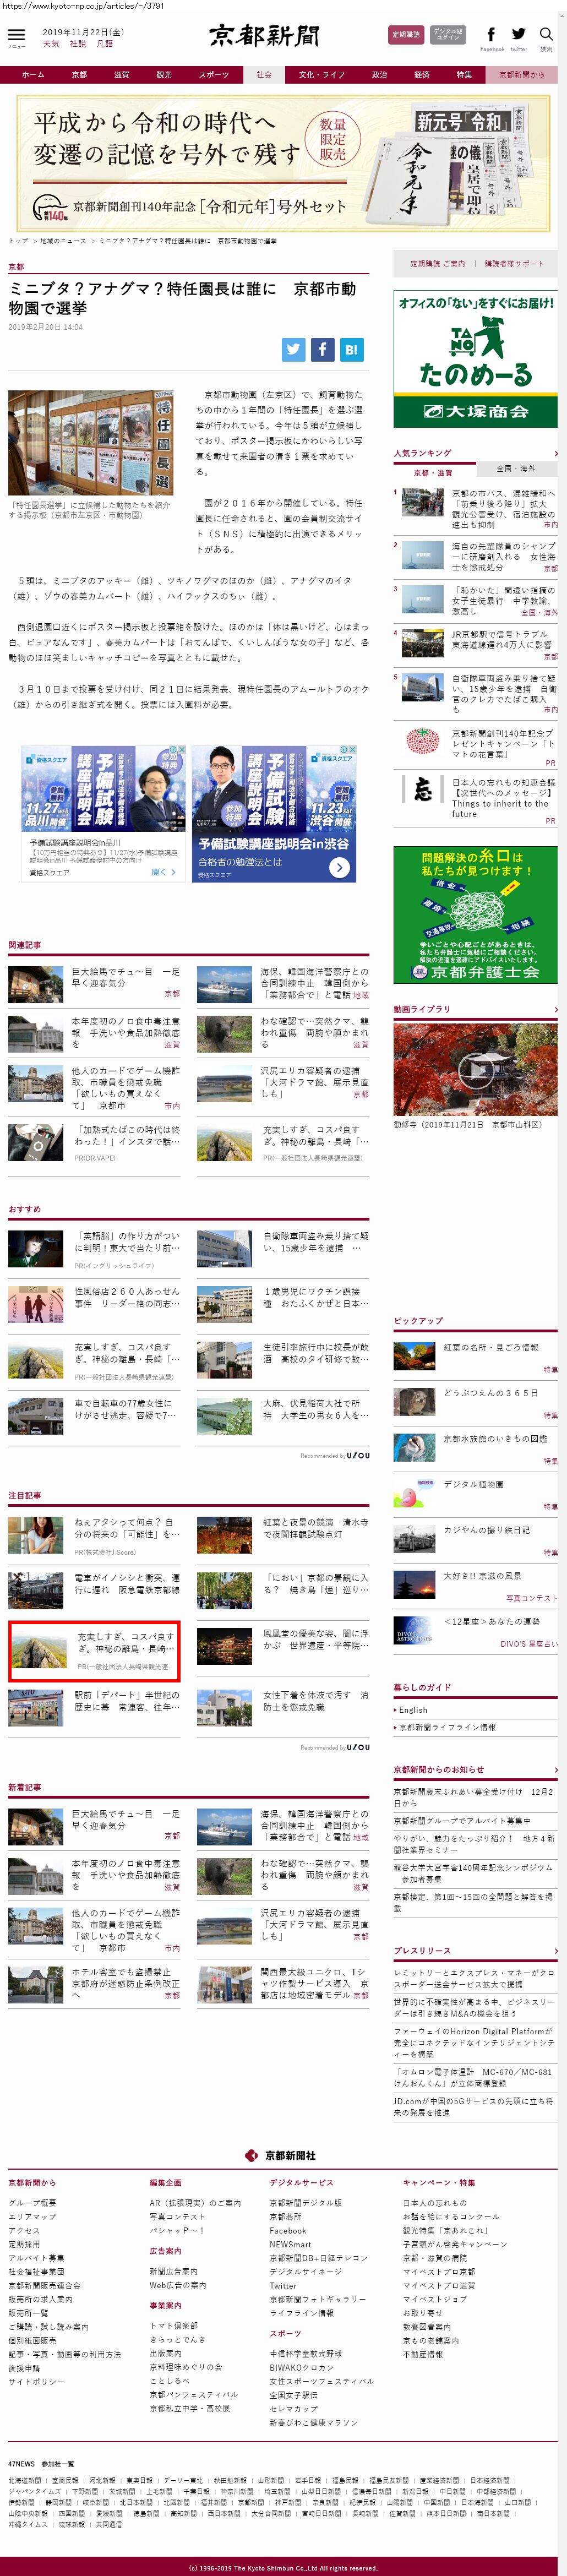Open the article's bulletin board photo
Viewport: 567px width, 2576px height.
click(x=91, y=443)
